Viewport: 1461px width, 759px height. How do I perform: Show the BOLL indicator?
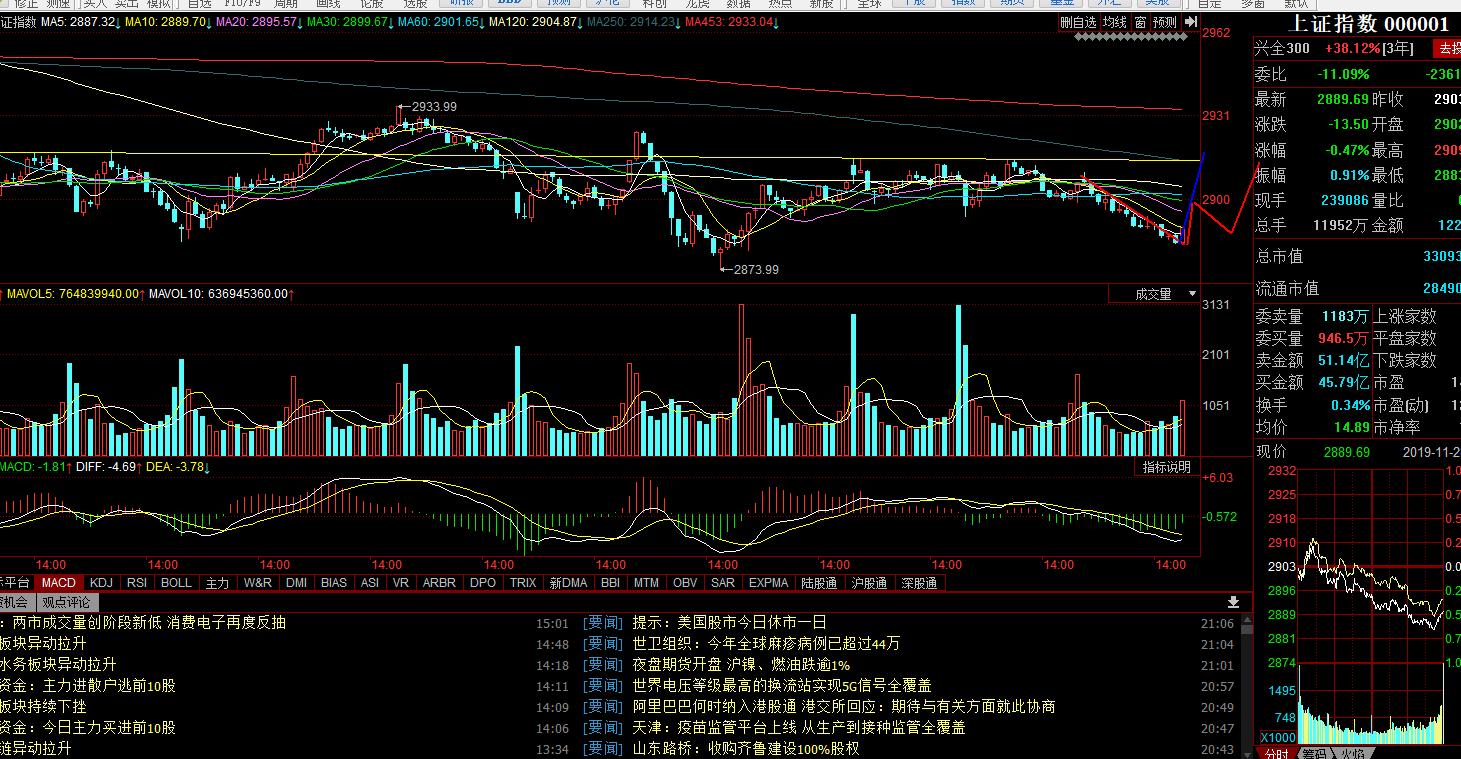coord(176,583)
